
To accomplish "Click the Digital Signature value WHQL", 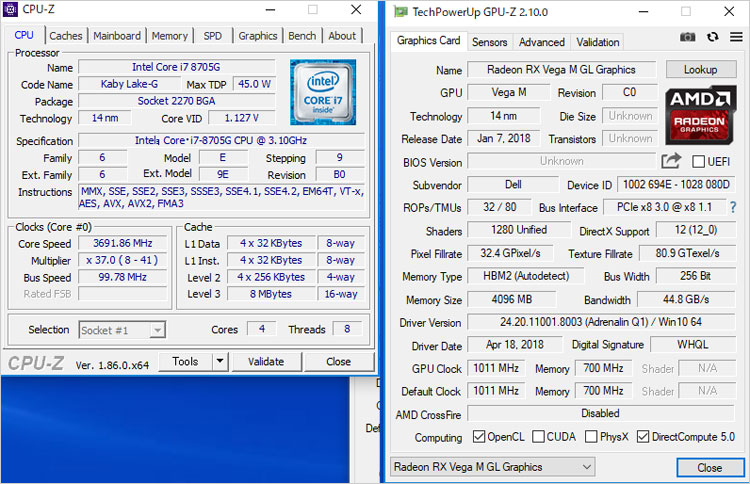I will coord(693,344).
